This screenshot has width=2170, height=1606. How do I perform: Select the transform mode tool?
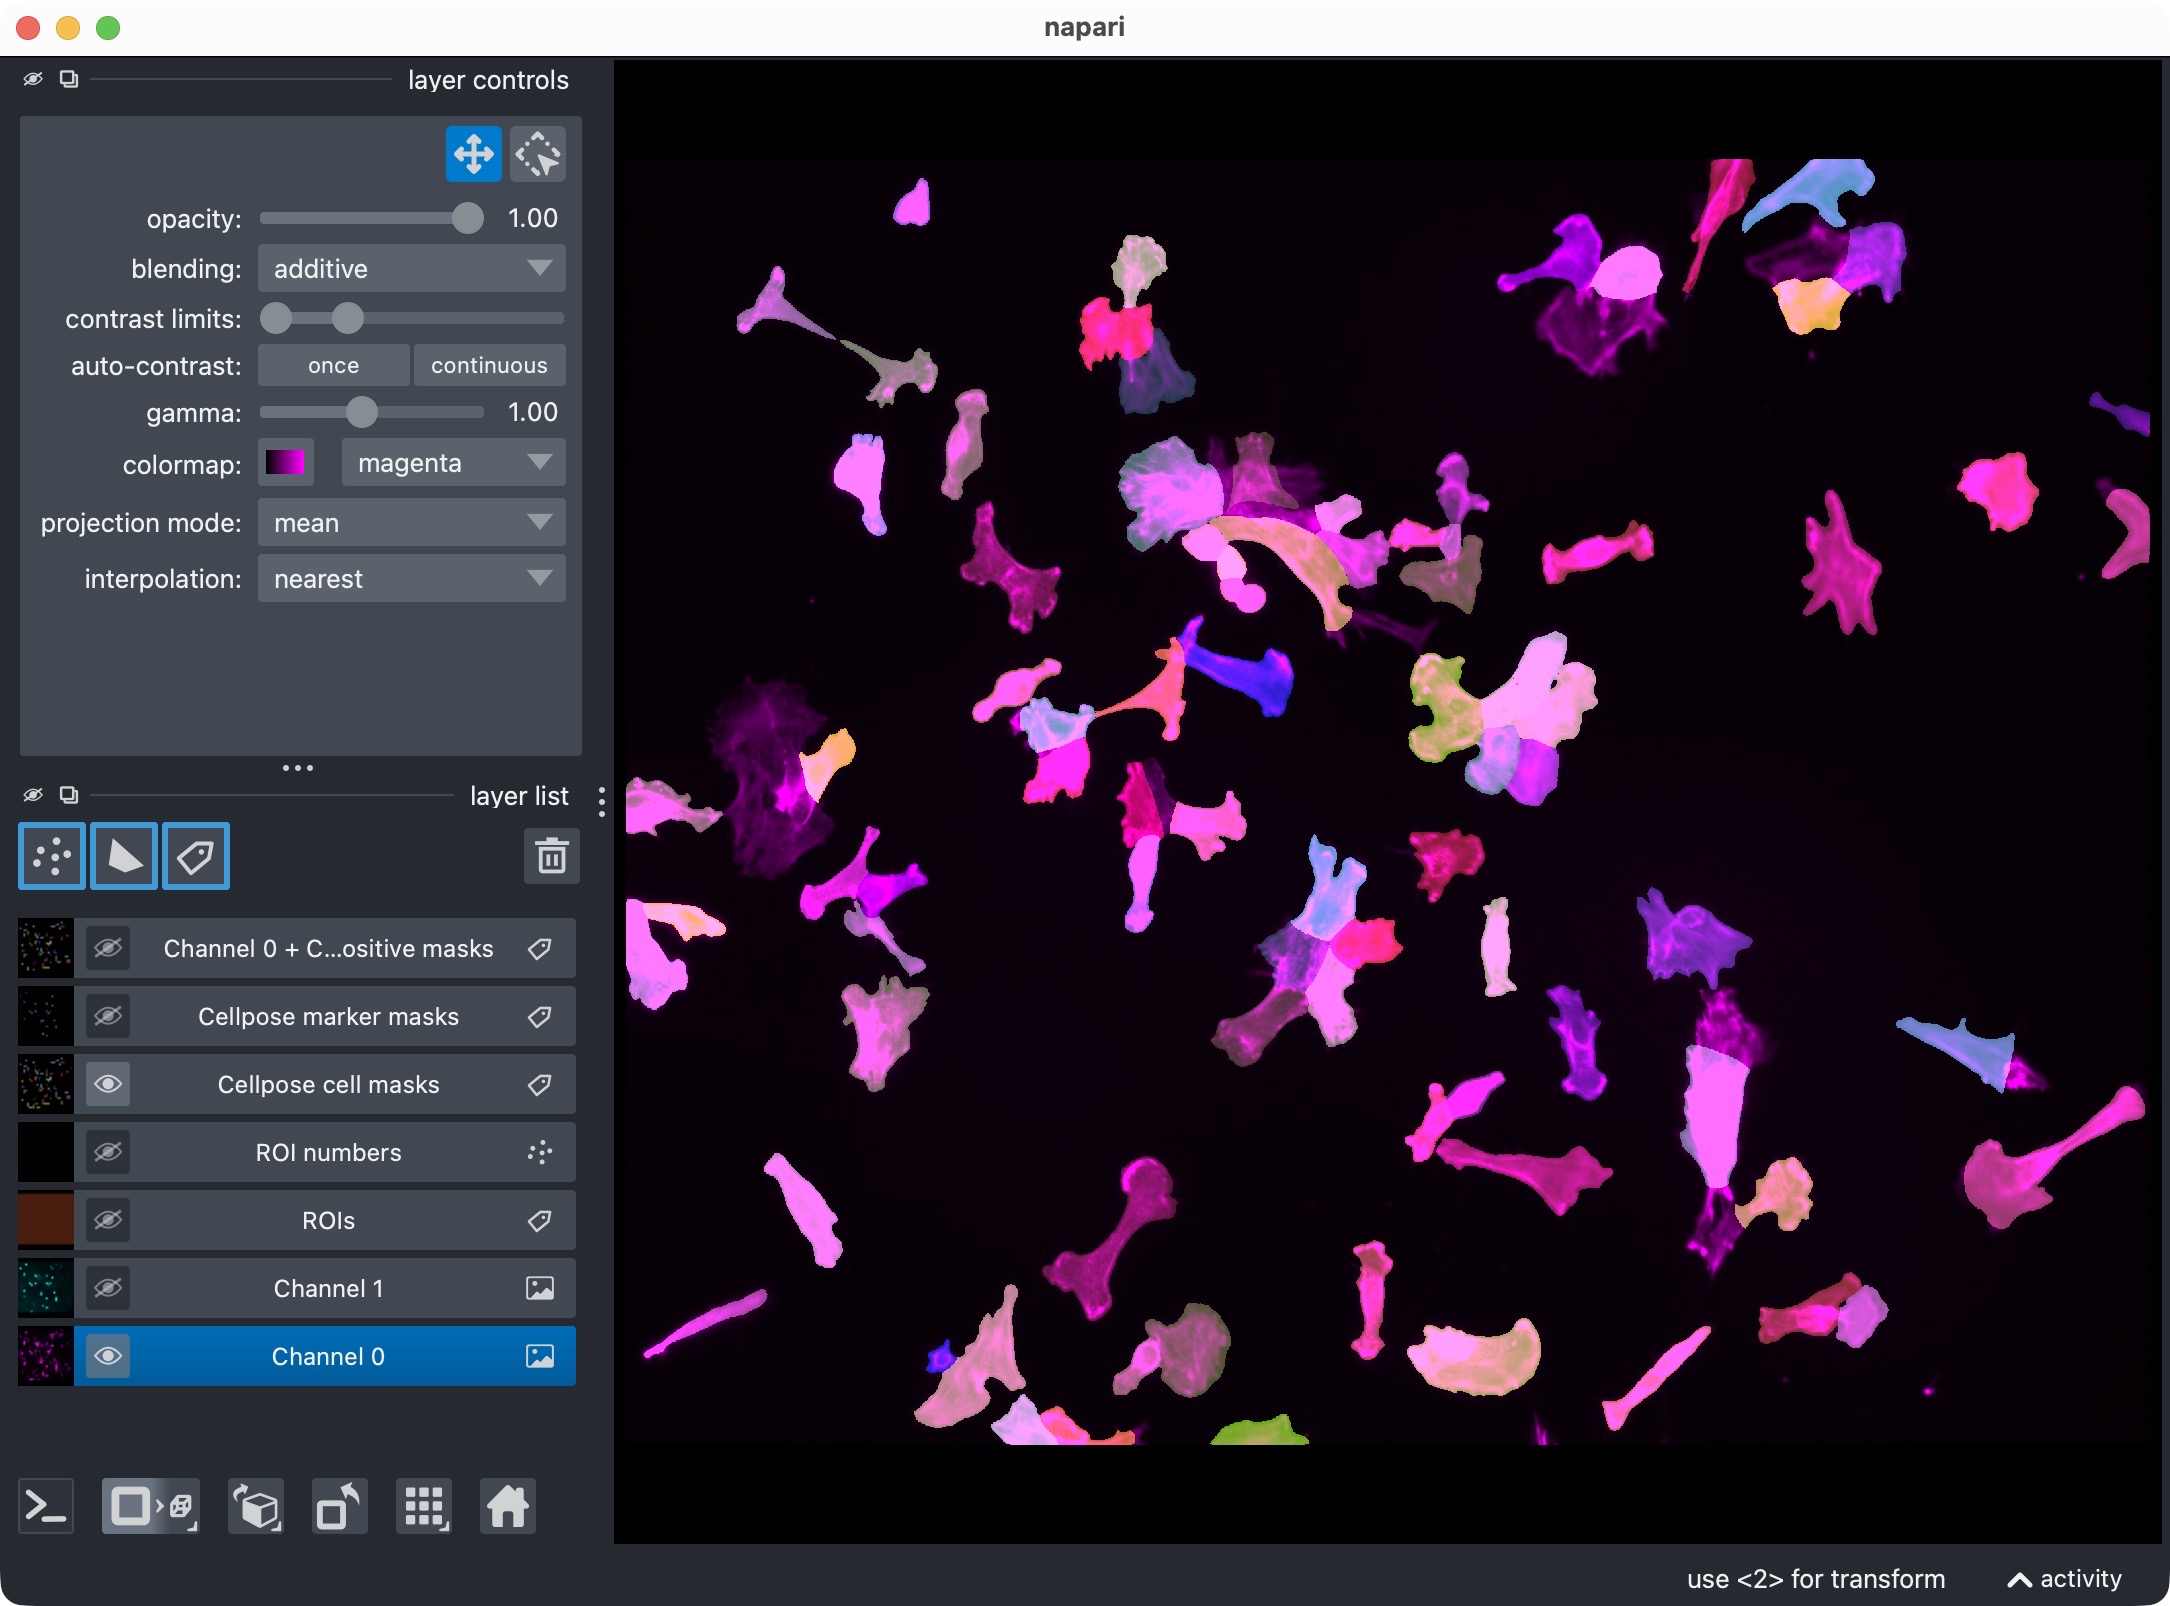point(538,155)
